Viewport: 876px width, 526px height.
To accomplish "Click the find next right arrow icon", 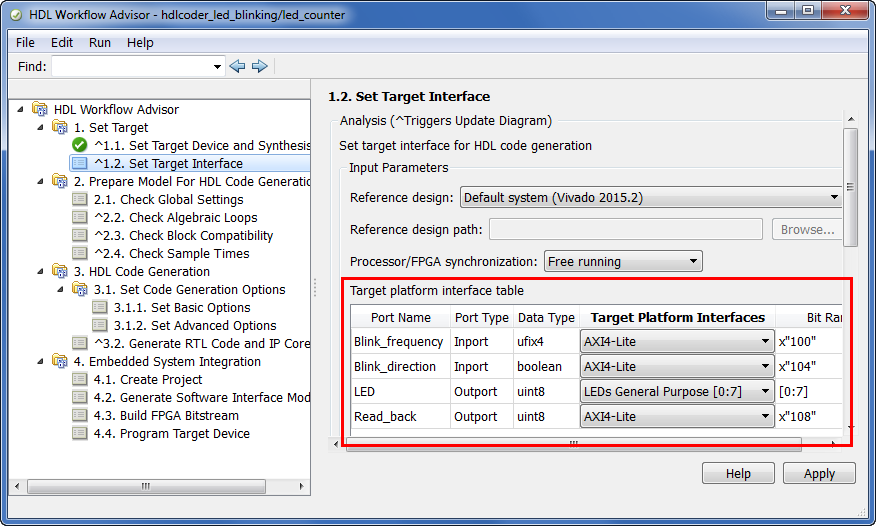I will 260,66.
